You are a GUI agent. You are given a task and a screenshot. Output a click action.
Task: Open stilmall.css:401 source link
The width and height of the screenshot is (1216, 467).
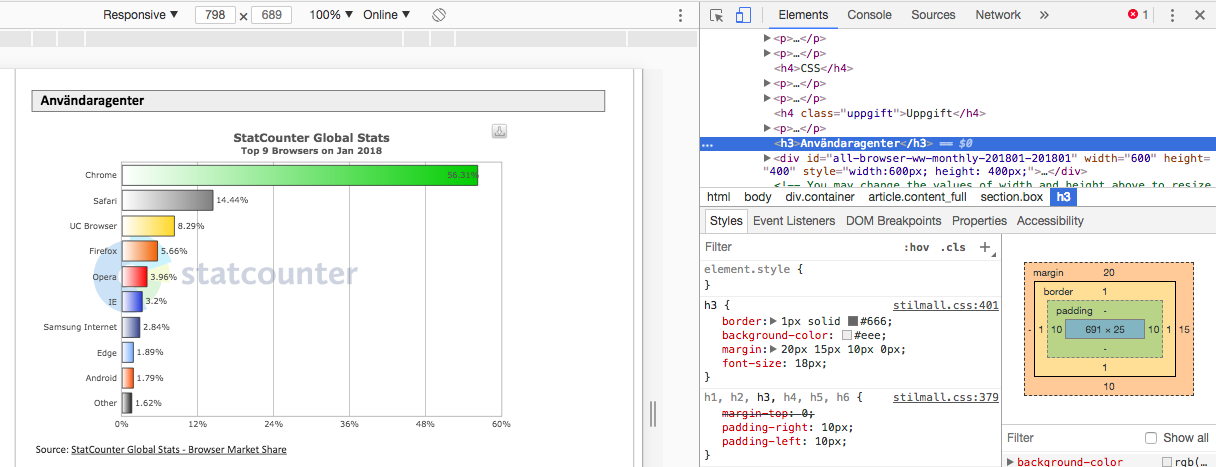(945, 305)
